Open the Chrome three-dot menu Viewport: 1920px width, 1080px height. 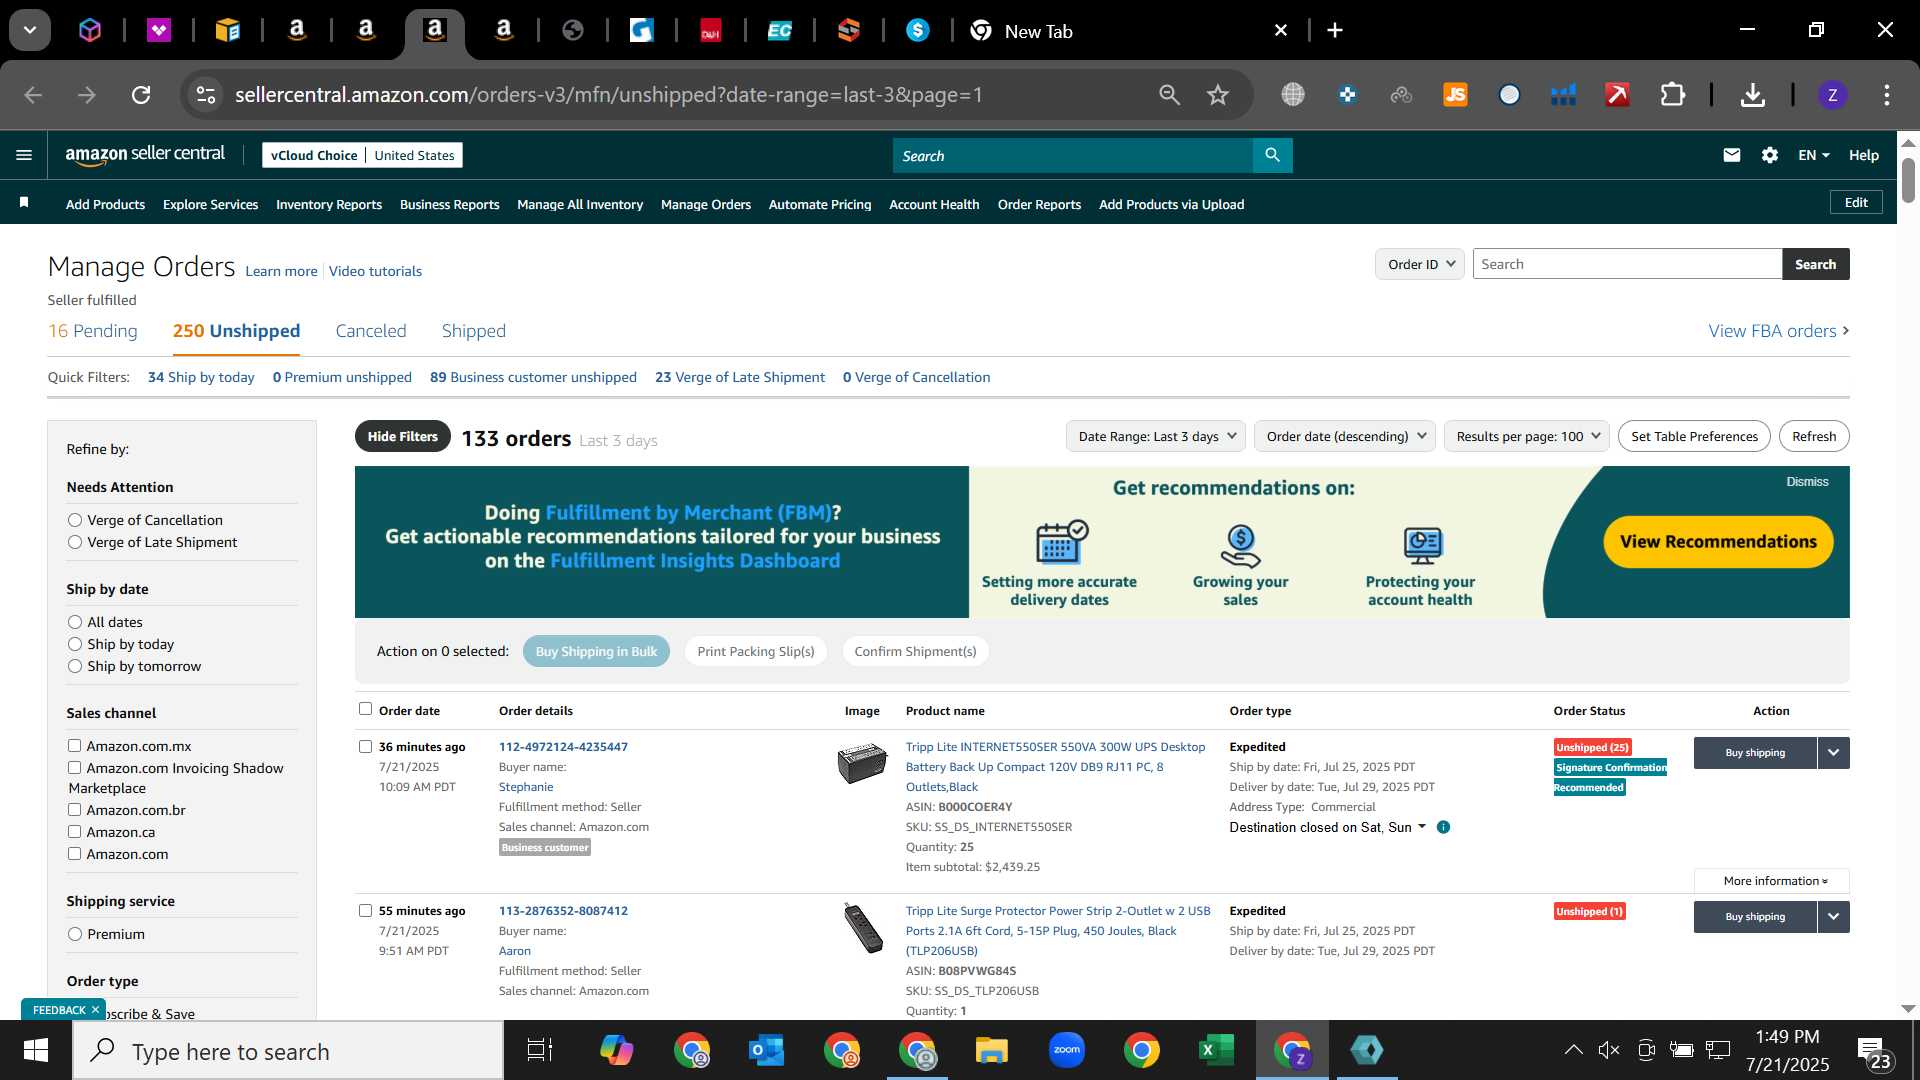click(x=1886, y=95)
